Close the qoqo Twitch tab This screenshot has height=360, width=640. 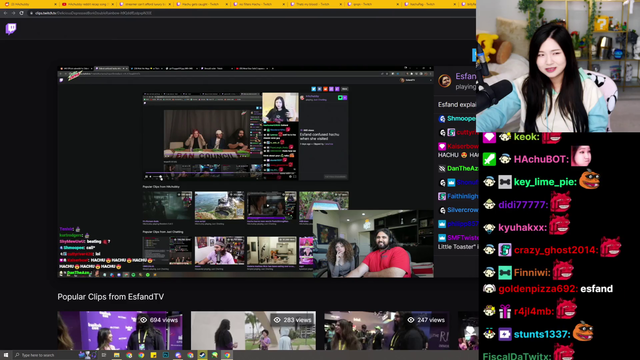pos(398,4)
